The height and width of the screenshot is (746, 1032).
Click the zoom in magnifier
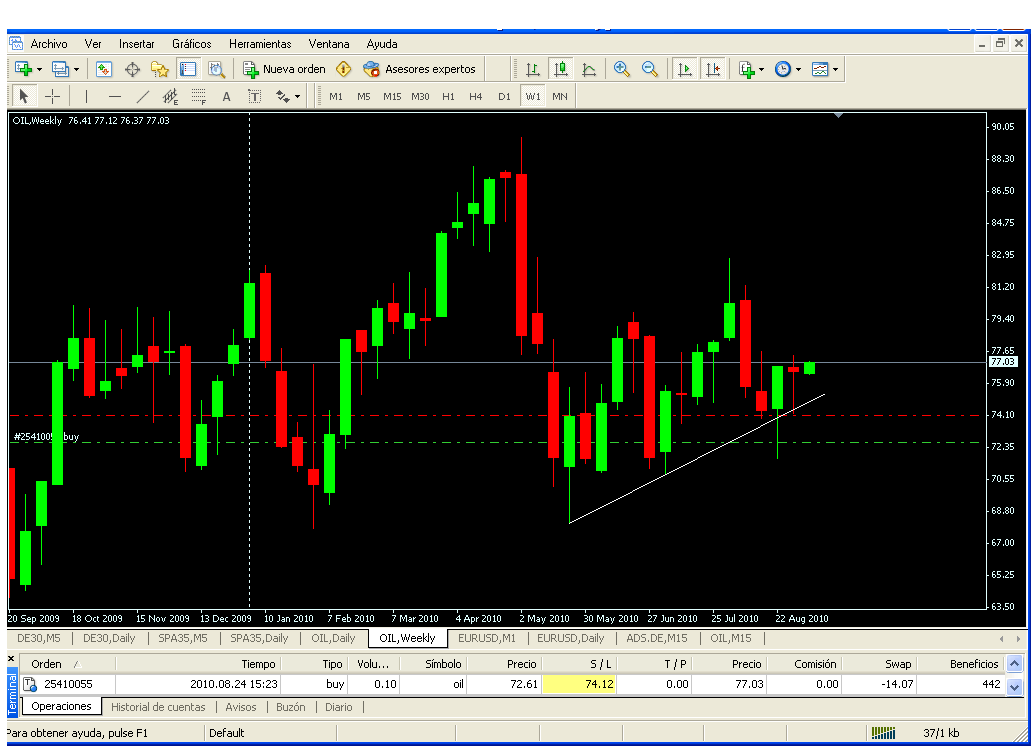[621, 69]
